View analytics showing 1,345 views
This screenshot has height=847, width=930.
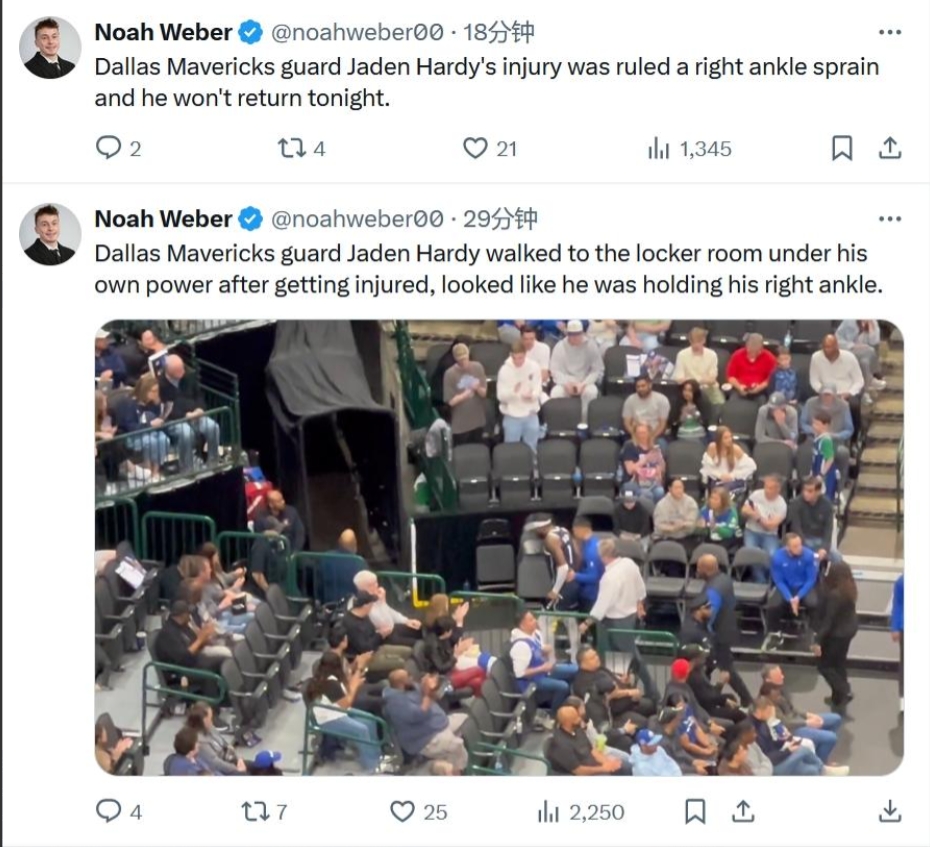coord(689,148)
